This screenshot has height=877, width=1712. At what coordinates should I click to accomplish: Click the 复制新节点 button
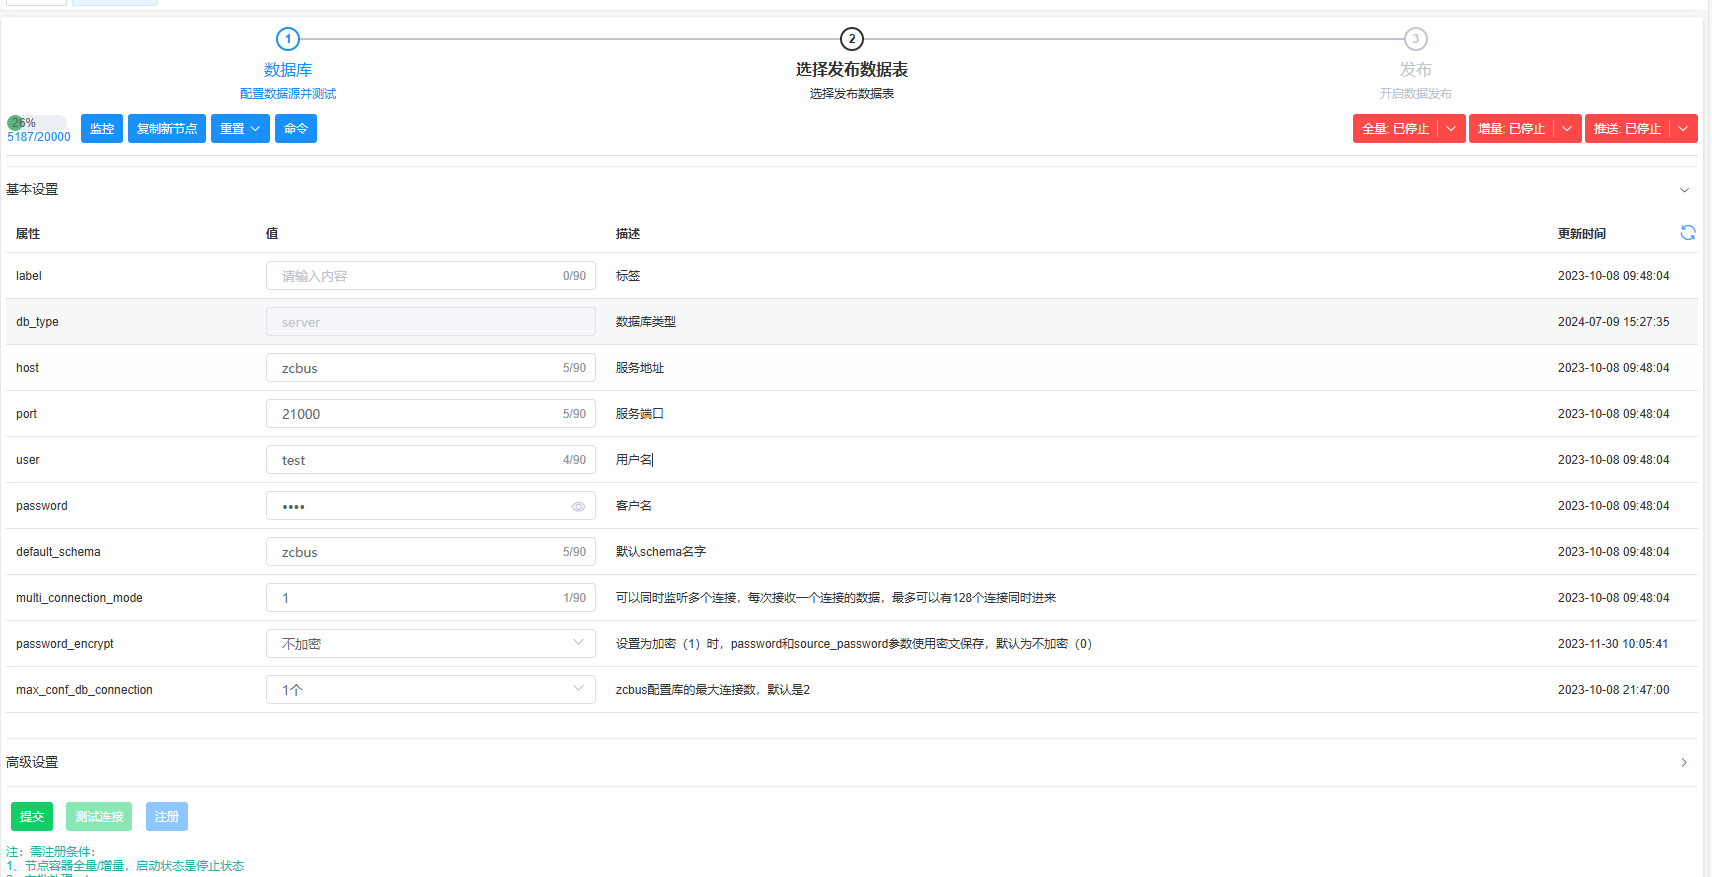(x=167, y=129)
